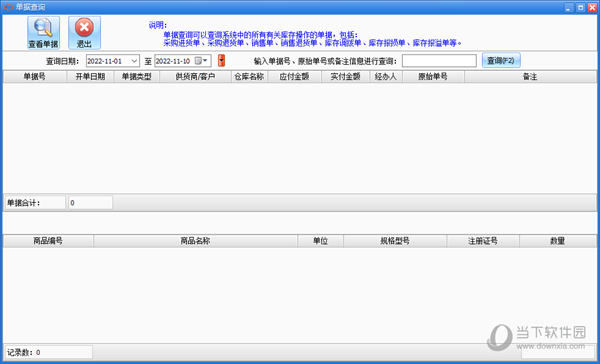Open the end date calendar picker
Screen dimensions: 600x364
(201, 60)
